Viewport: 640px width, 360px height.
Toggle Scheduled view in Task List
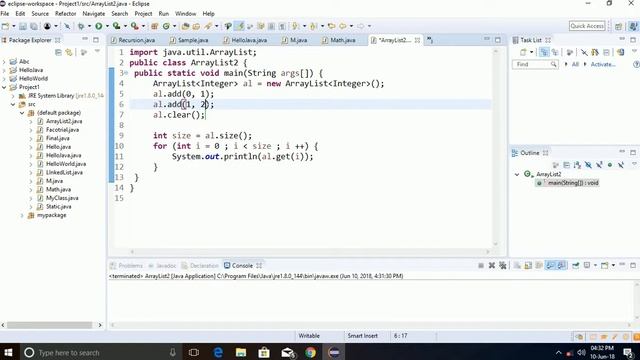point(555,52)
